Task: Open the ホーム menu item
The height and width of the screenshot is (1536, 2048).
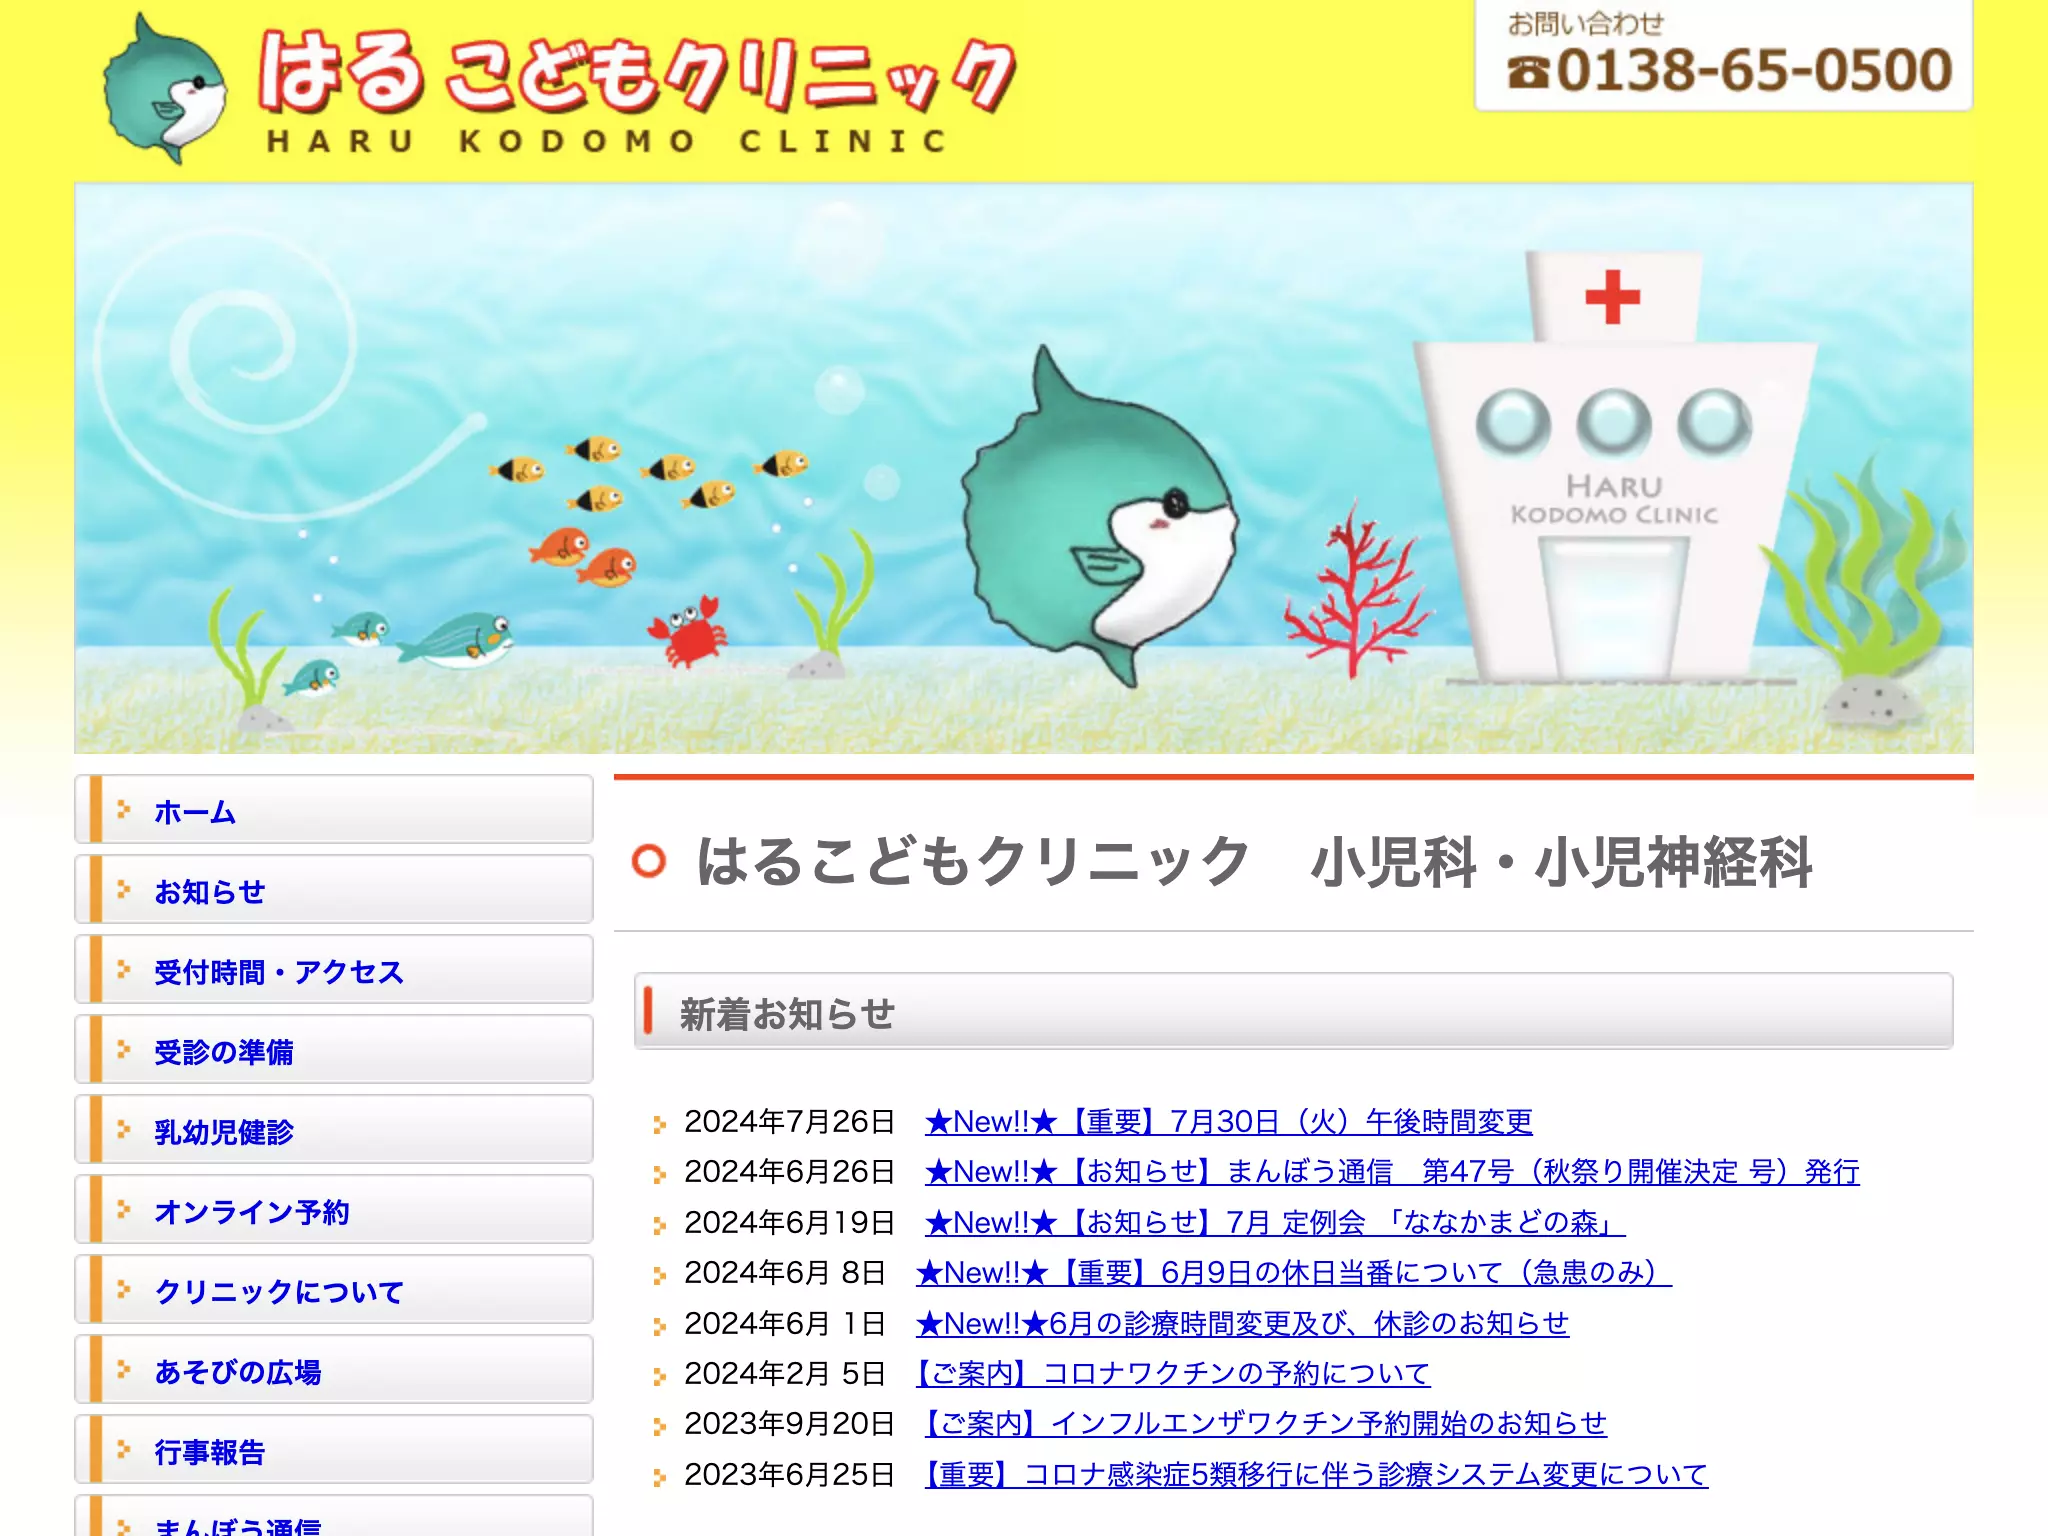Action: pos(334,811)
